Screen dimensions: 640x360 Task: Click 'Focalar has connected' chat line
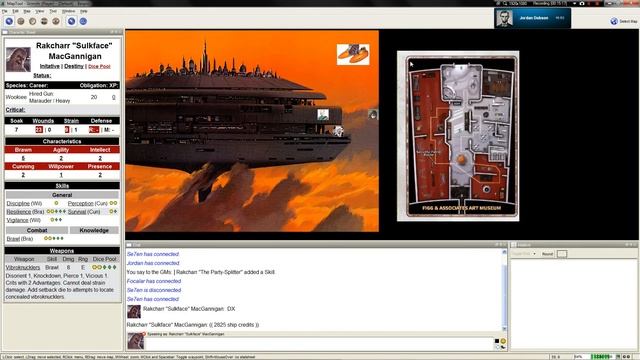pos(154,281)
